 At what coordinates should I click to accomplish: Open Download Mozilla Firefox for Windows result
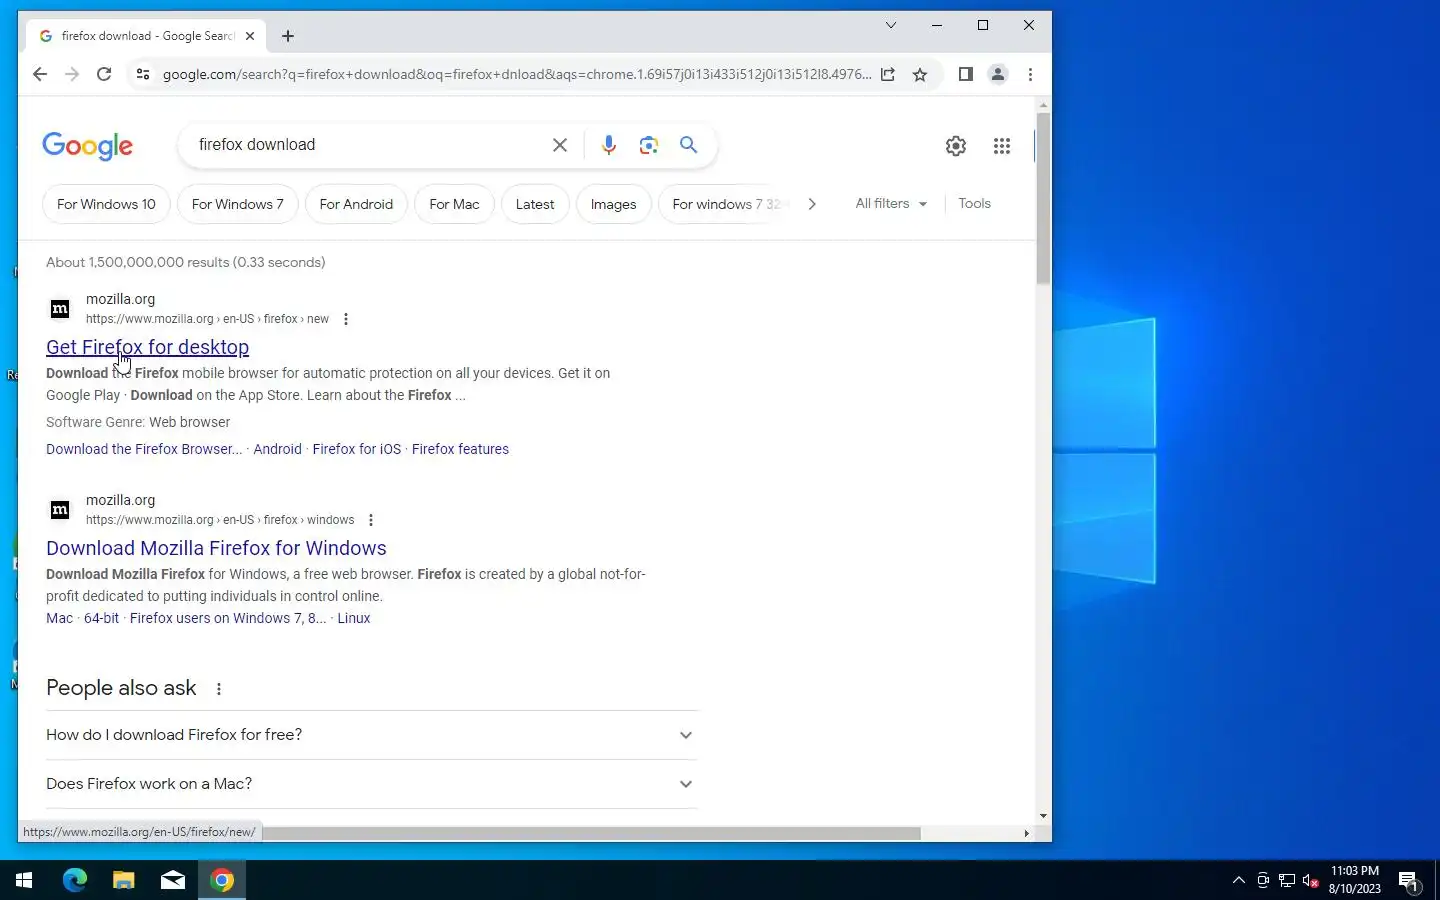pyautogui.click(x=216, y=548)
